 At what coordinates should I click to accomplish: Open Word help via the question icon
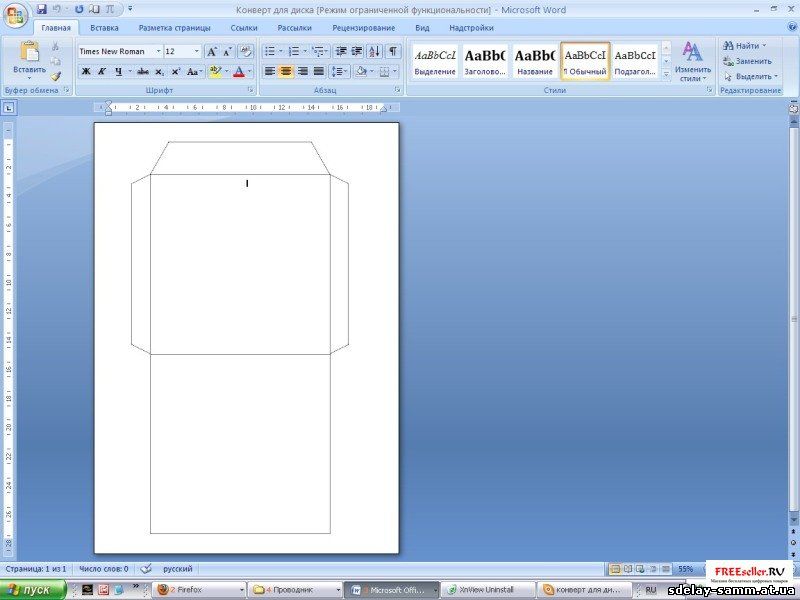(792, 28)
